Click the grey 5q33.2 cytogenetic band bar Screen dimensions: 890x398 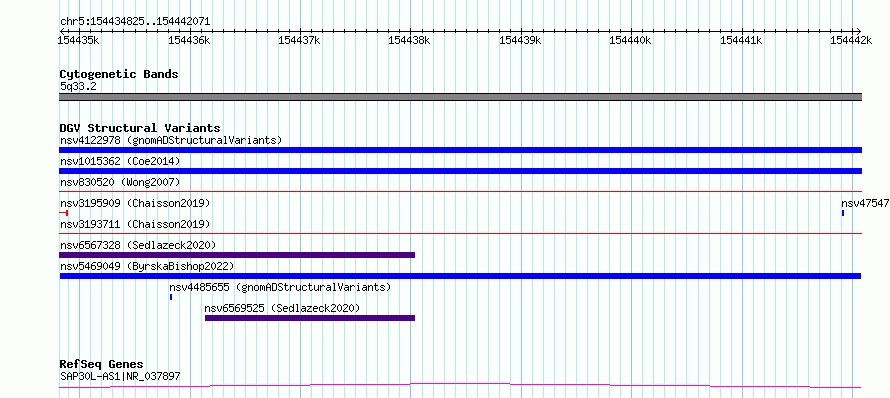pyautogui.click(x=460, y=97)
